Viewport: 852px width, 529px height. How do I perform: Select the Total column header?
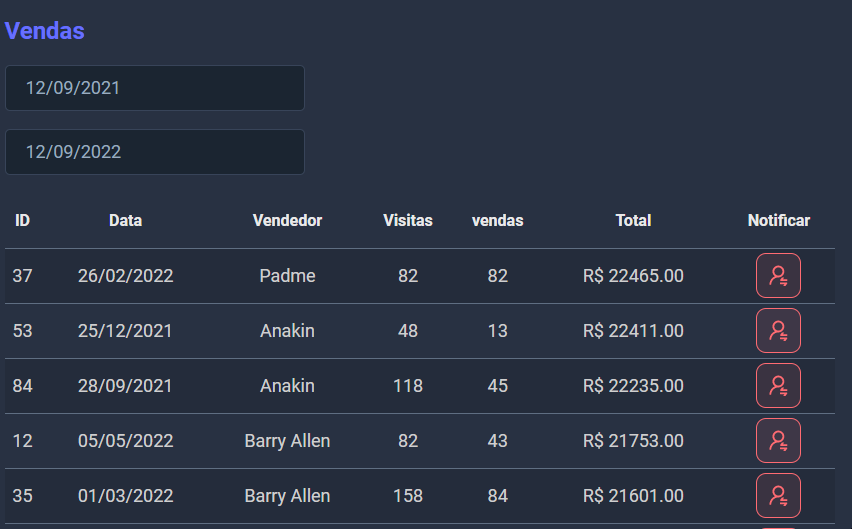click(634, 221)
